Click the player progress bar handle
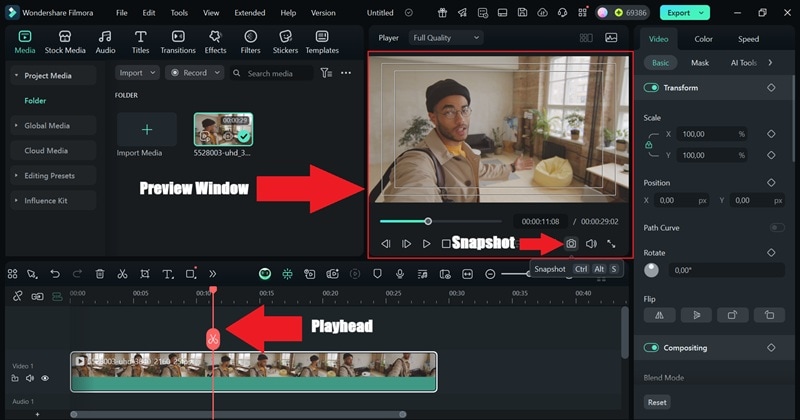 [428, 221]
